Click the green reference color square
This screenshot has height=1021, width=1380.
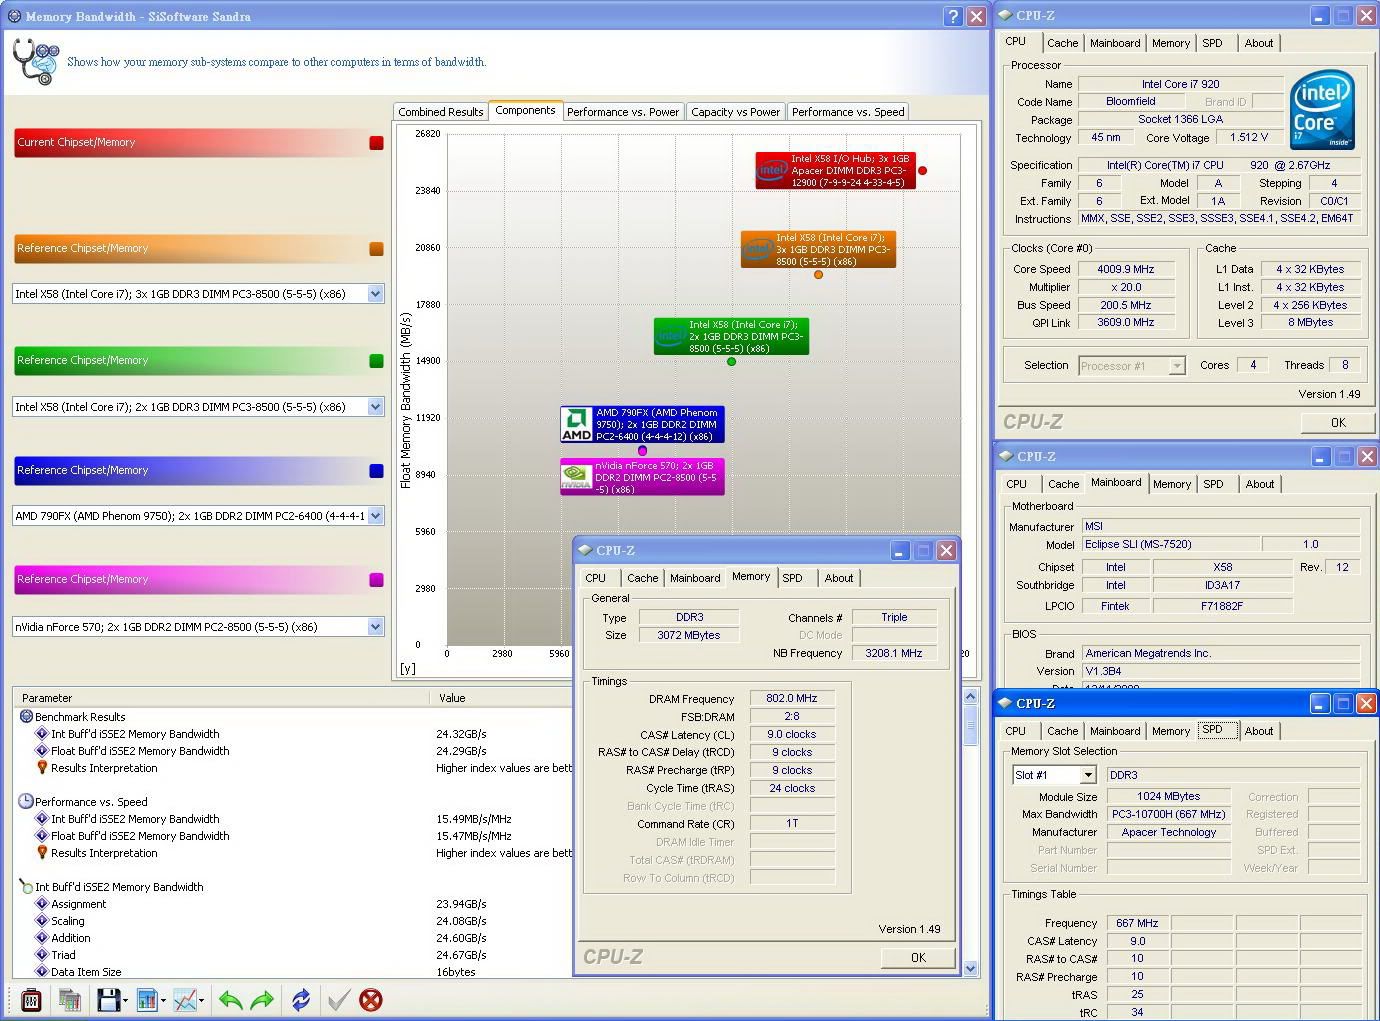click(376, 361)
